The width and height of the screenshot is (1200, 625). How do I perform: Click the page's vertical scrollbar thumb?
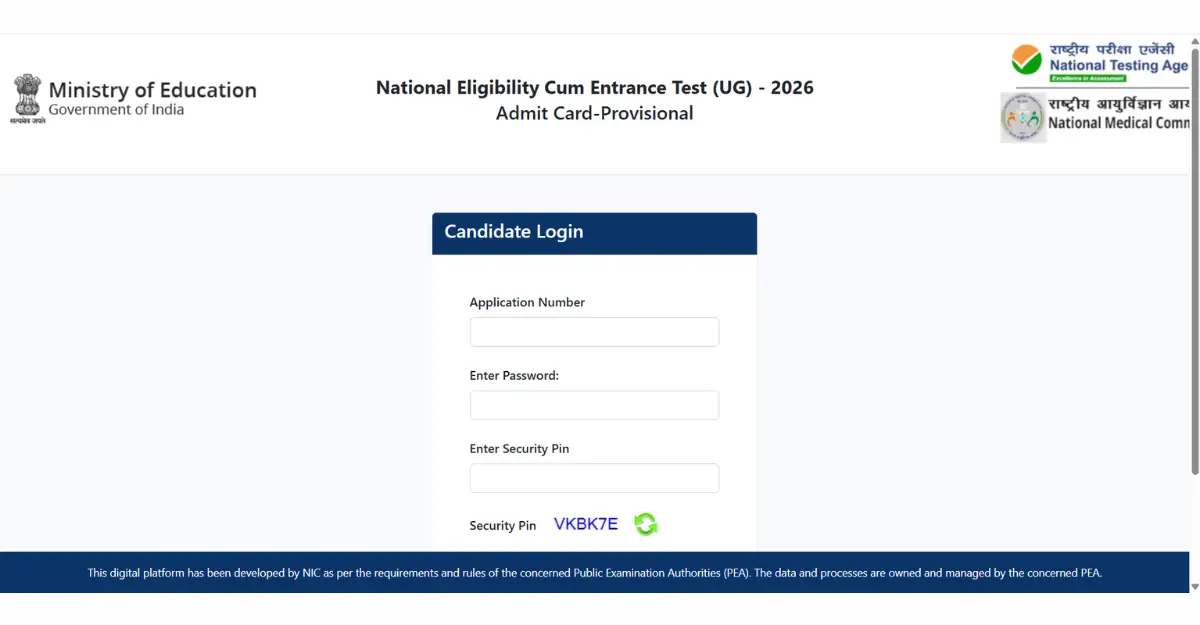tap(1194, 260)
